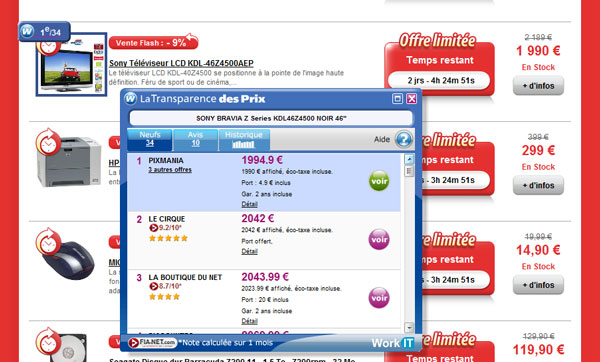Click the green voir button for PIXMANIA
The width and height of the screenshot is (600, 362).
pyautogui.click(x=379, y=181)
